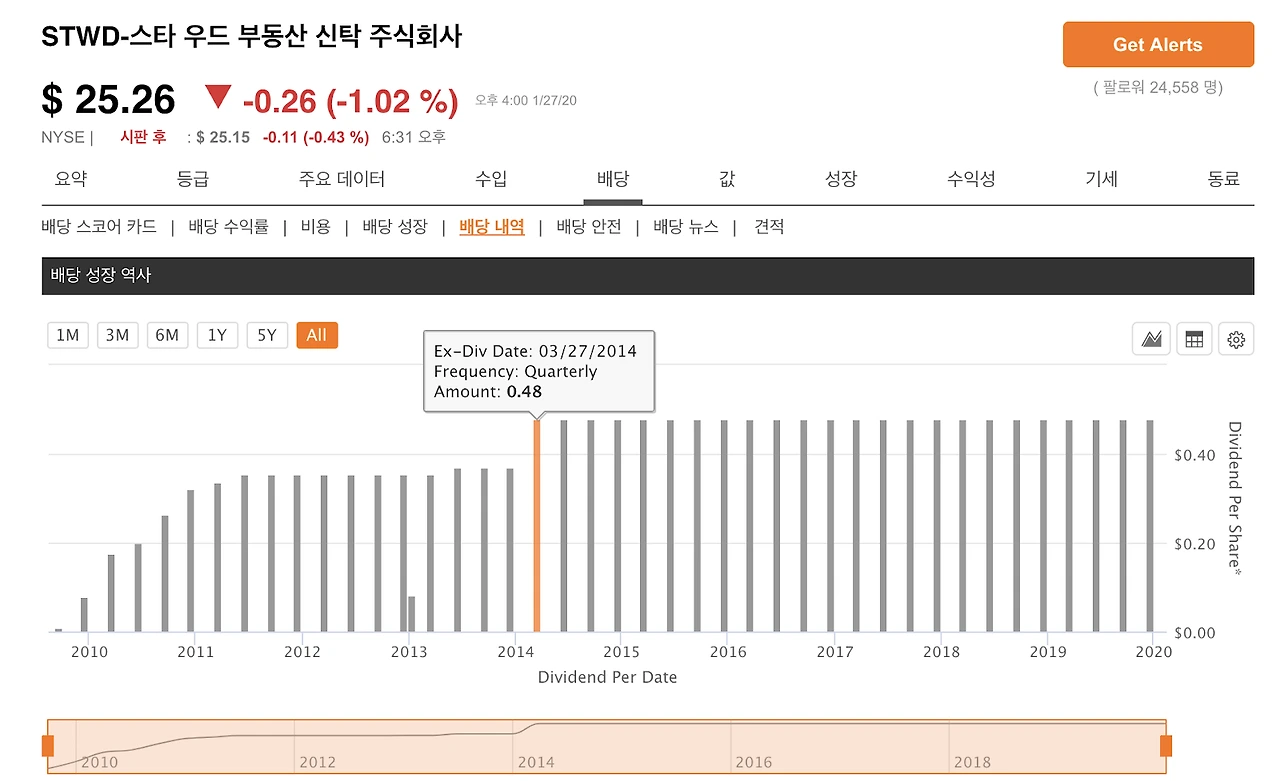The image size is (1280, 781).
Task: Select the 6M time range
Action: tap(167, 335)
